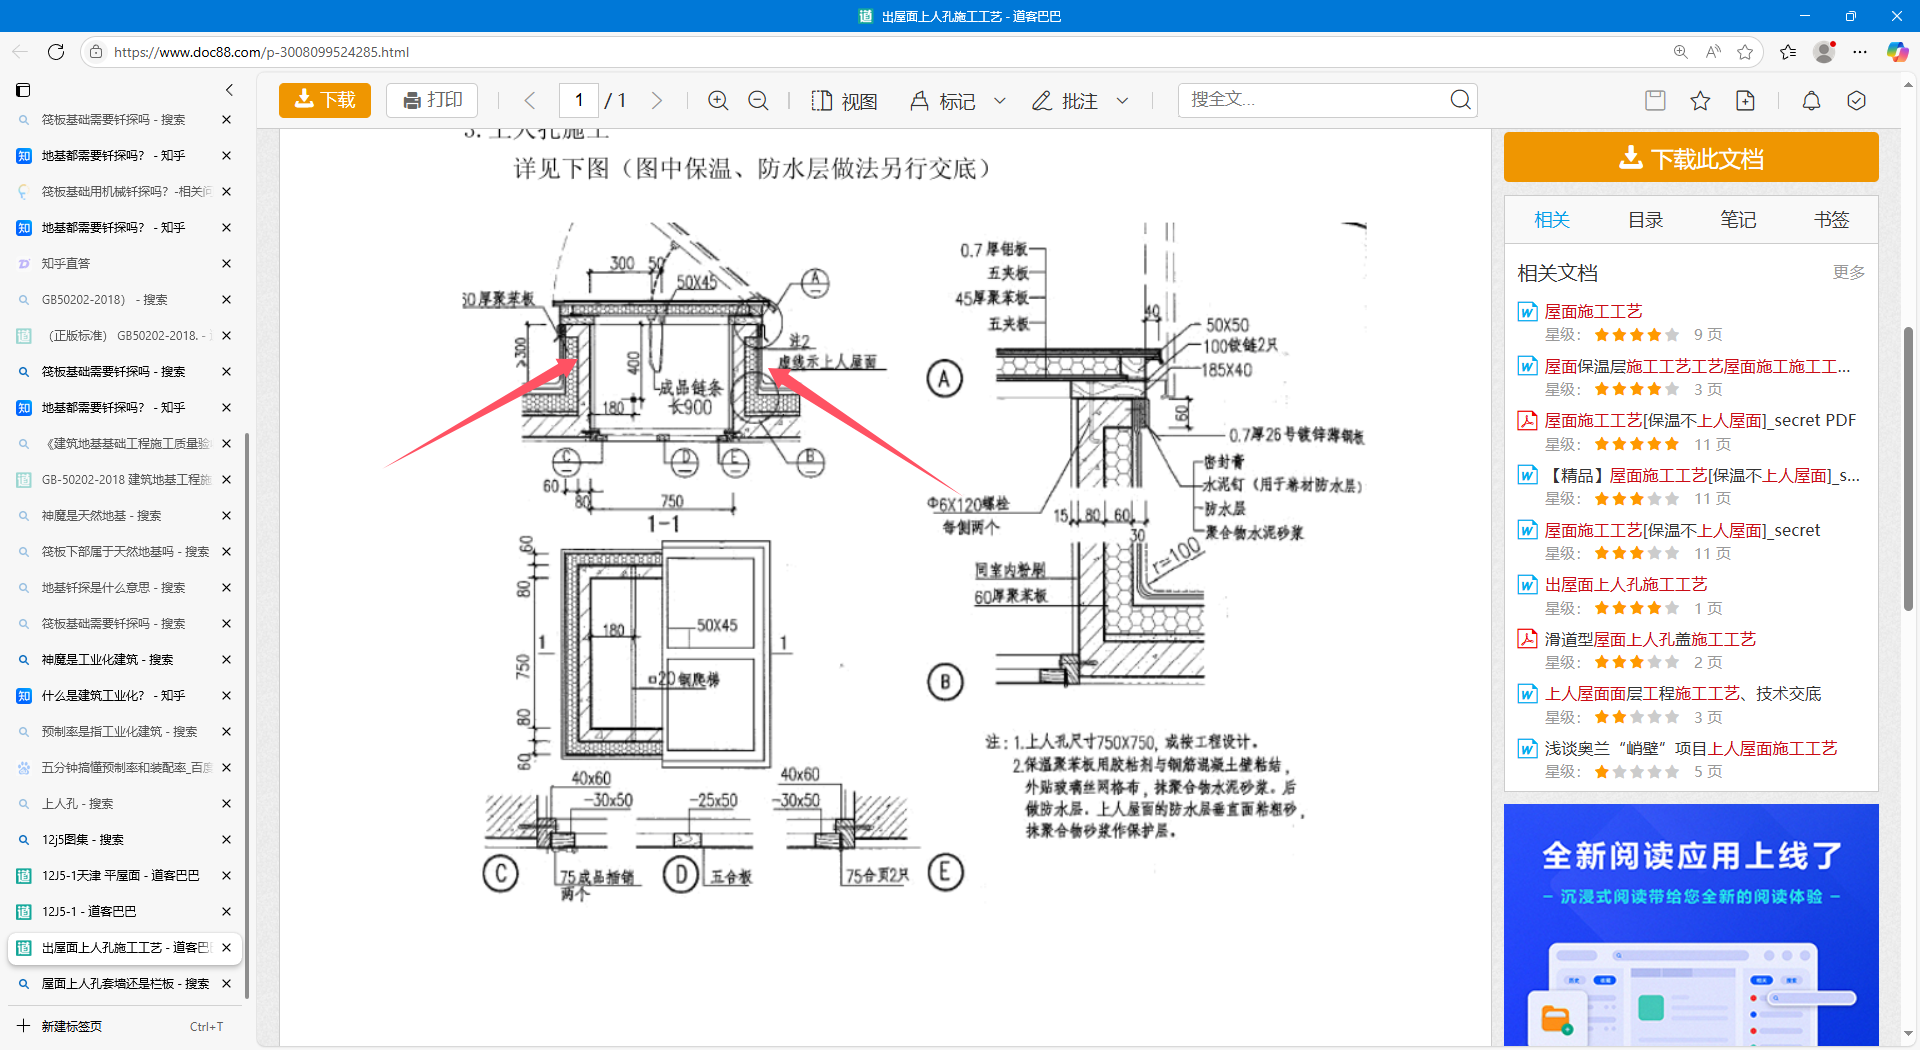Click the orange 下载 download button
This screenshot has height=1050, width=1920.
click(325, 100)
